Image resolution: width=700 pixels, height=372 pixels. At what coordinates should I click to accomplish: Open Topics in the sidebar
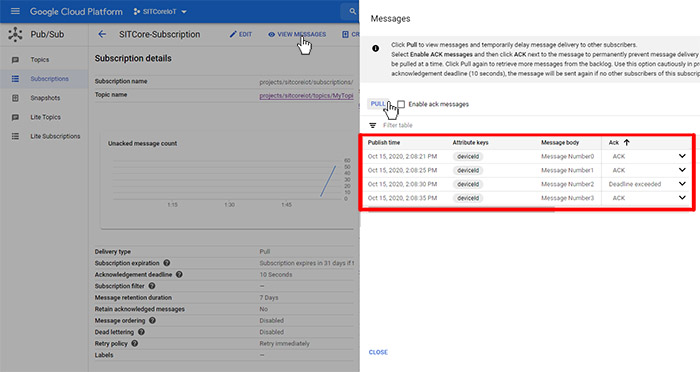point(40,59)
